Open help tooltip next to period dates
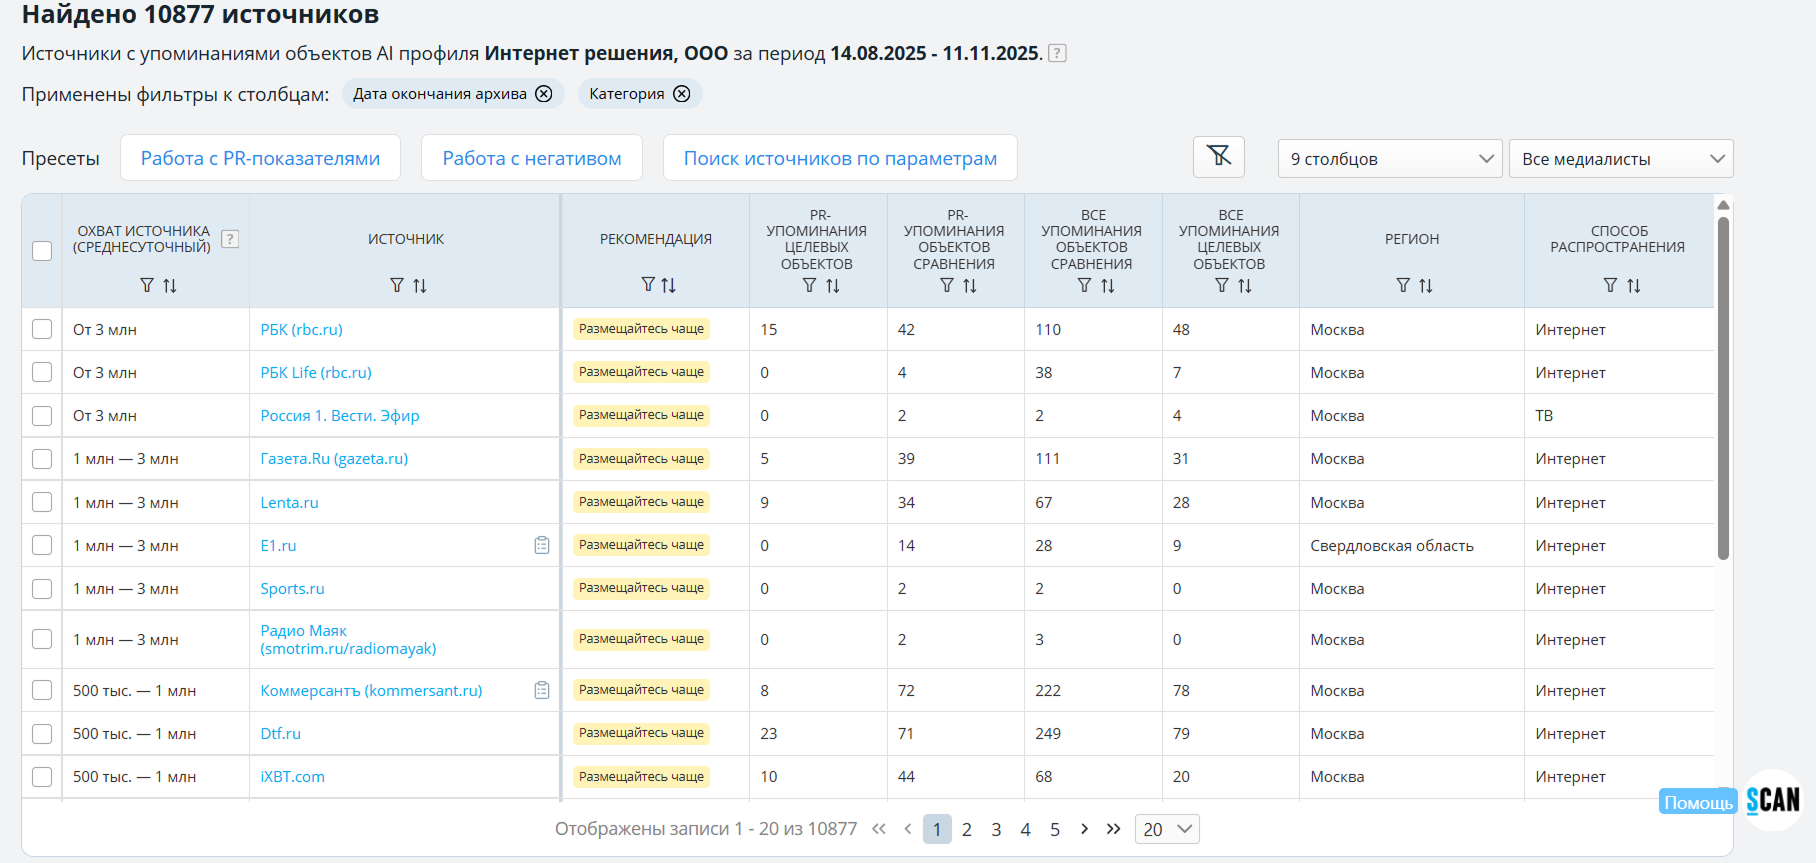The height and width of the screenshot is (863, 1816). [1057, 54]
